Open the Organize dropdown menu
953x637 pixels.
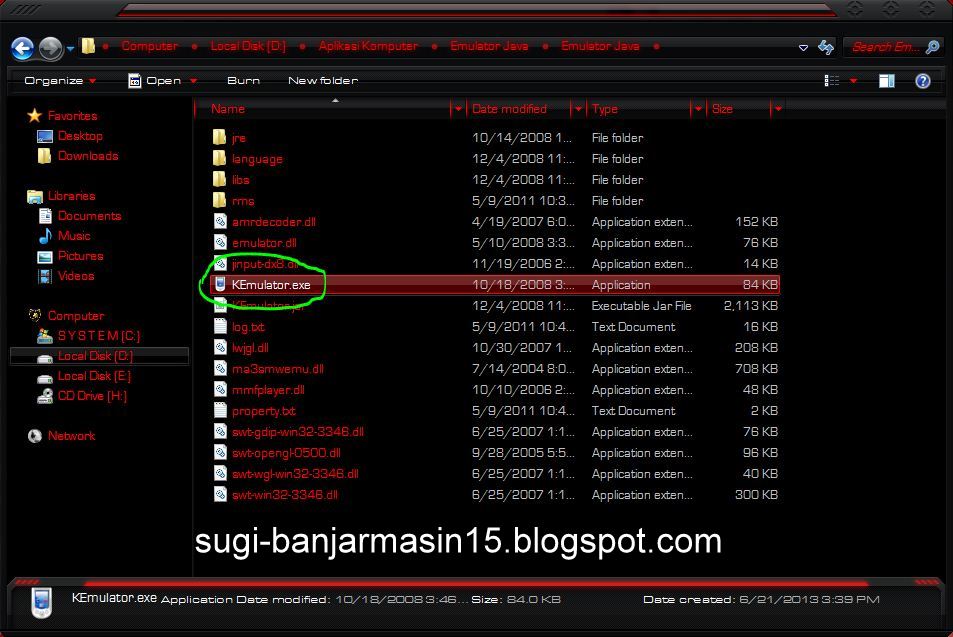point(57,80)
